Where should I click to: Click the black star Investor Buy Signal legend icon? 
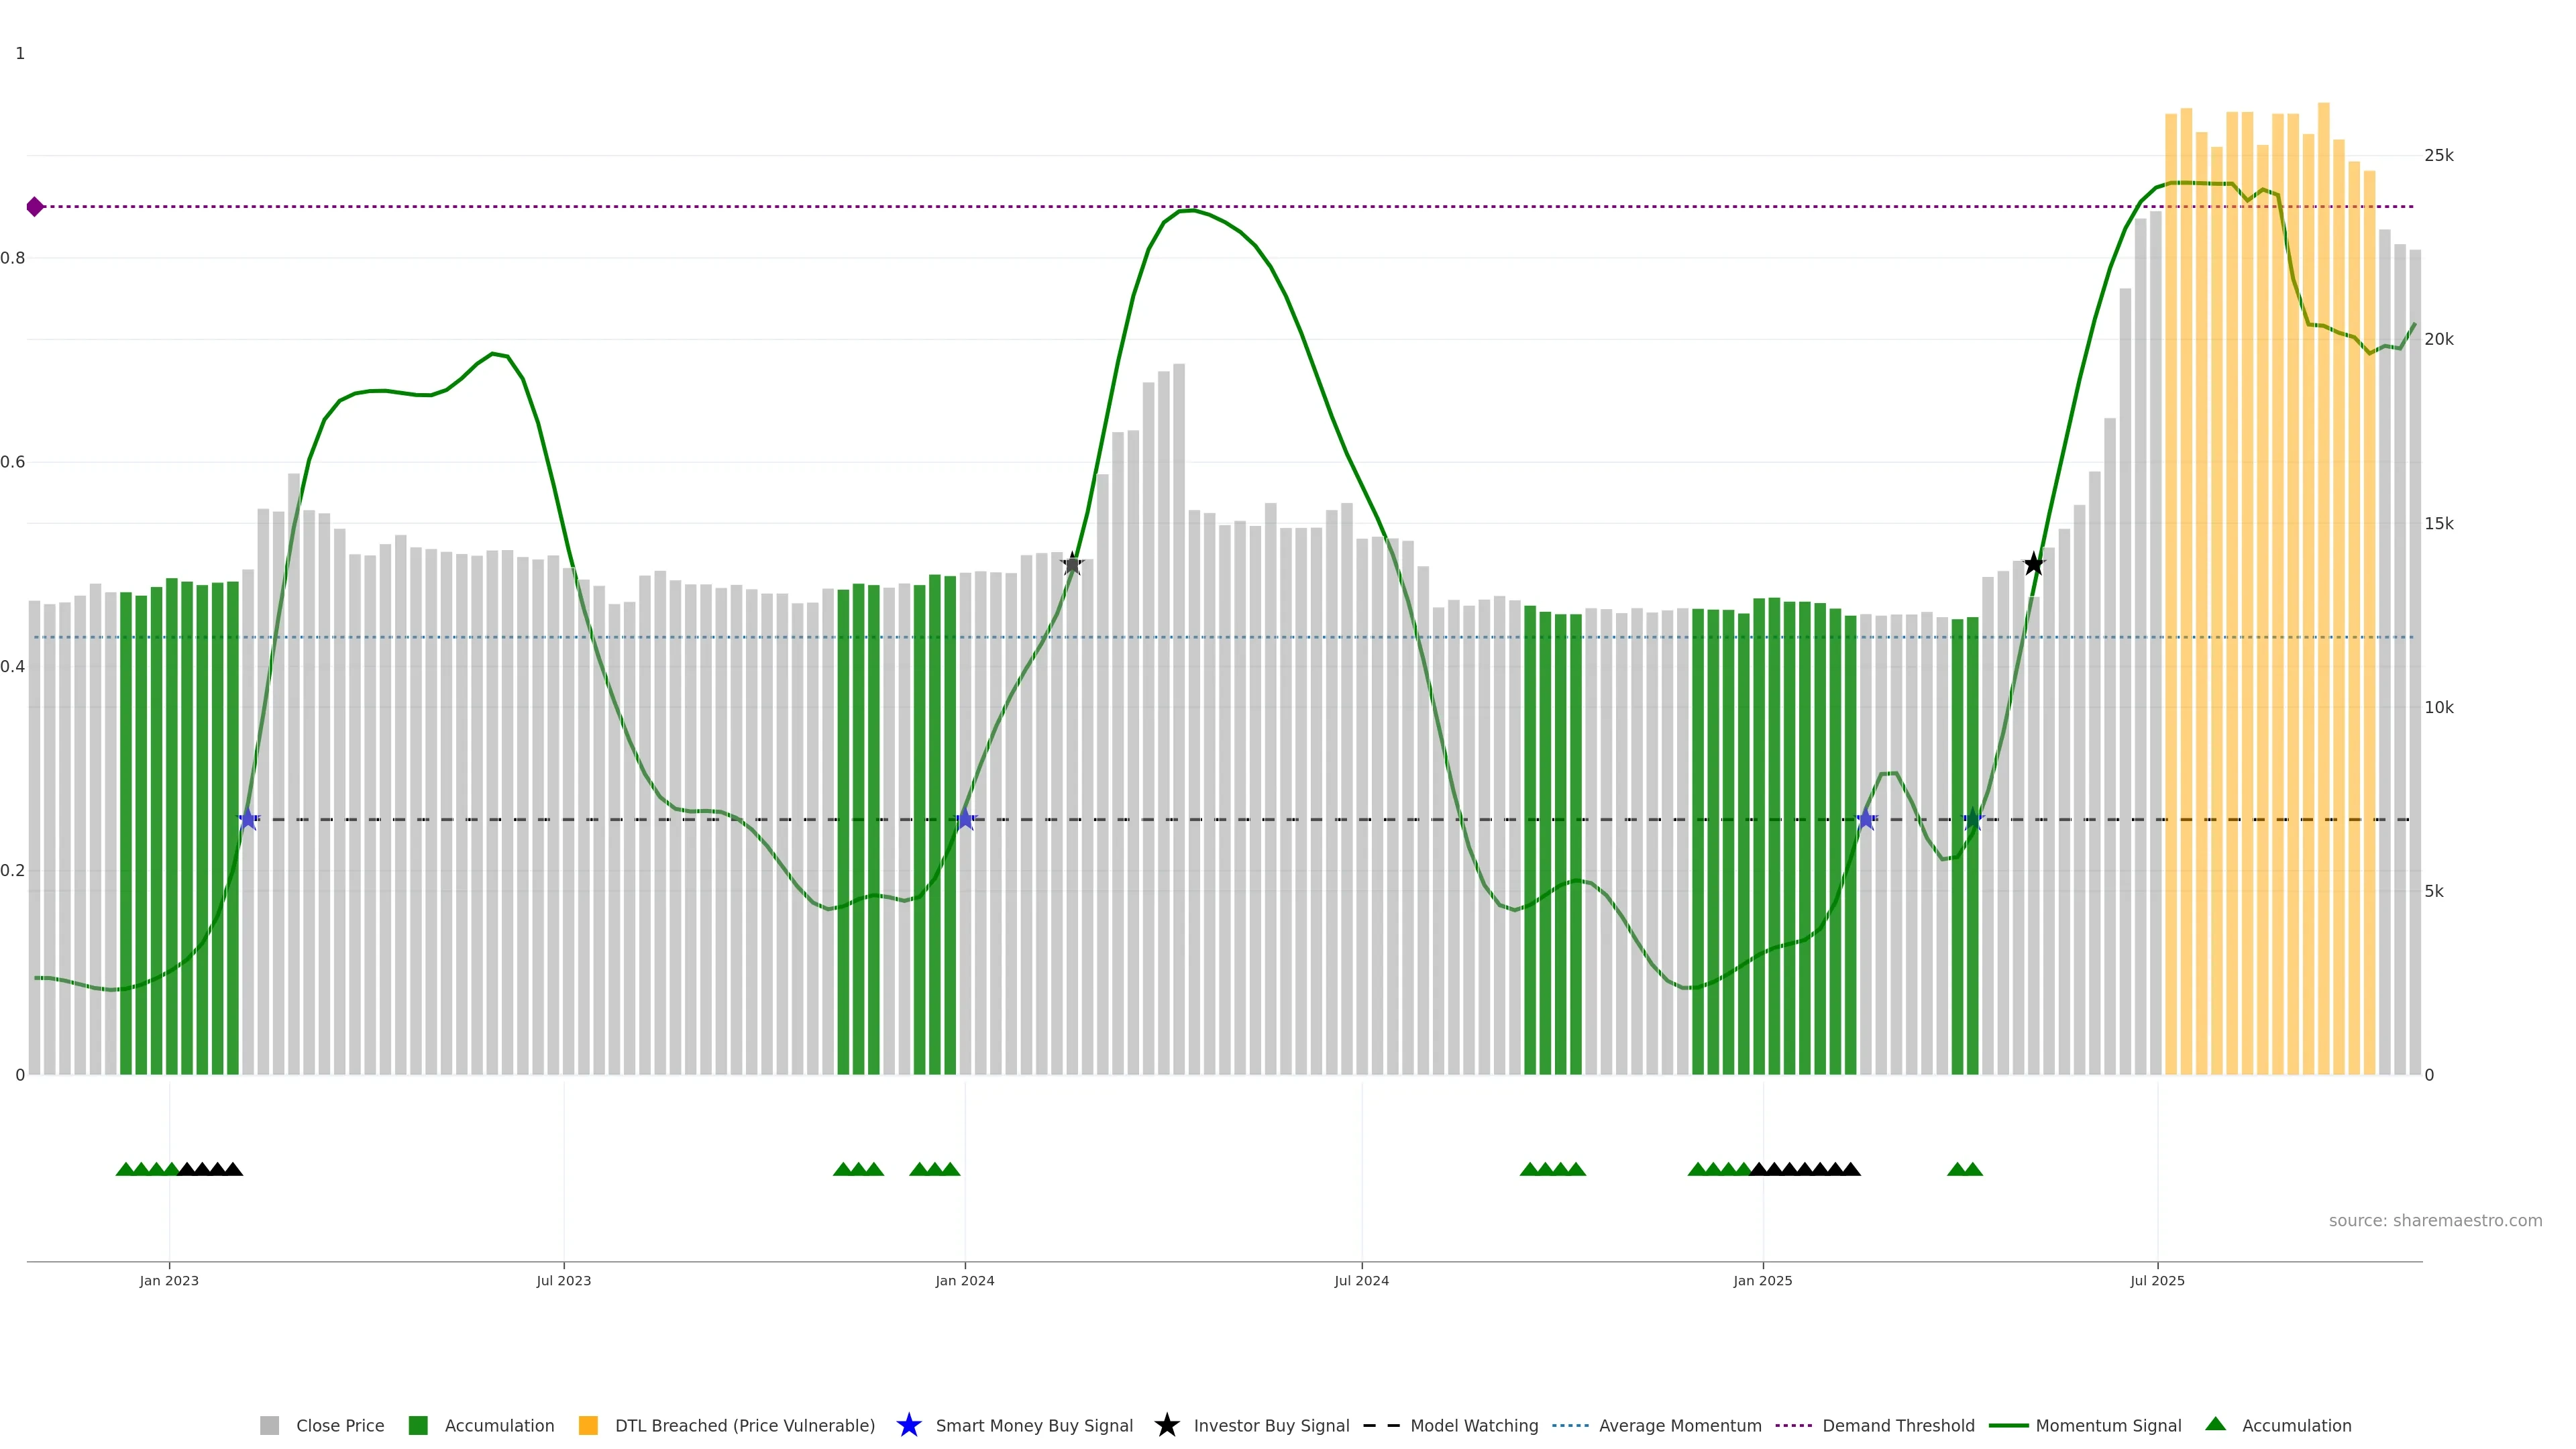(1166, 1425)
